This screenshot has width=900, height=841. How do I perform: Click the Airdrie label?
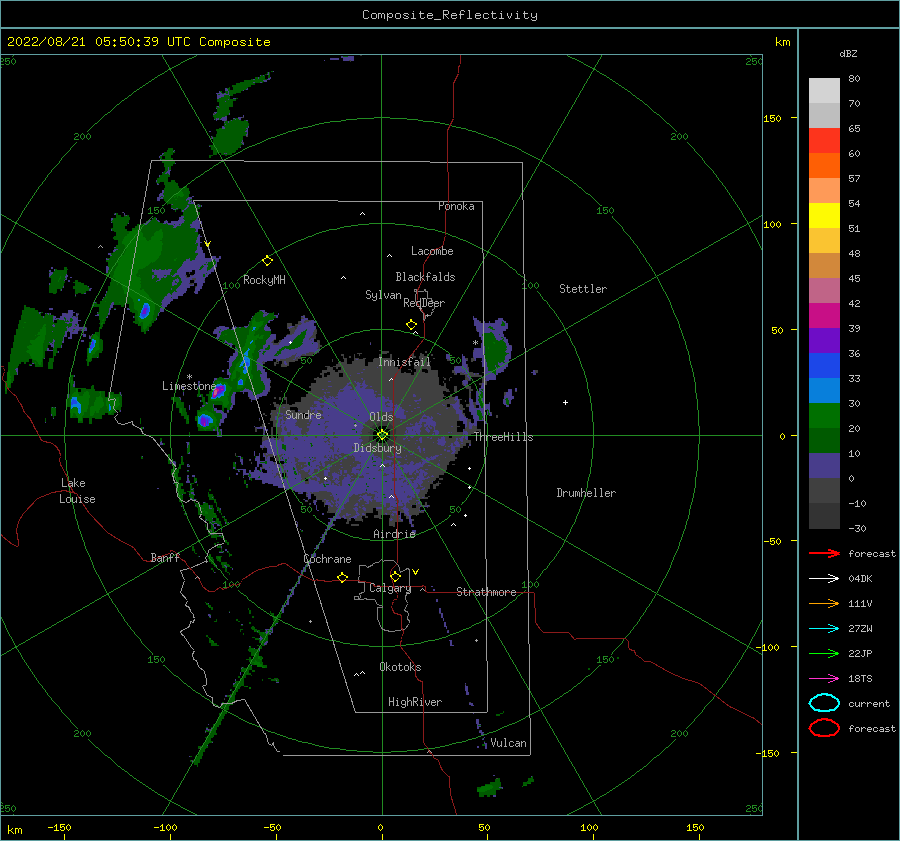tap(394, 534)
